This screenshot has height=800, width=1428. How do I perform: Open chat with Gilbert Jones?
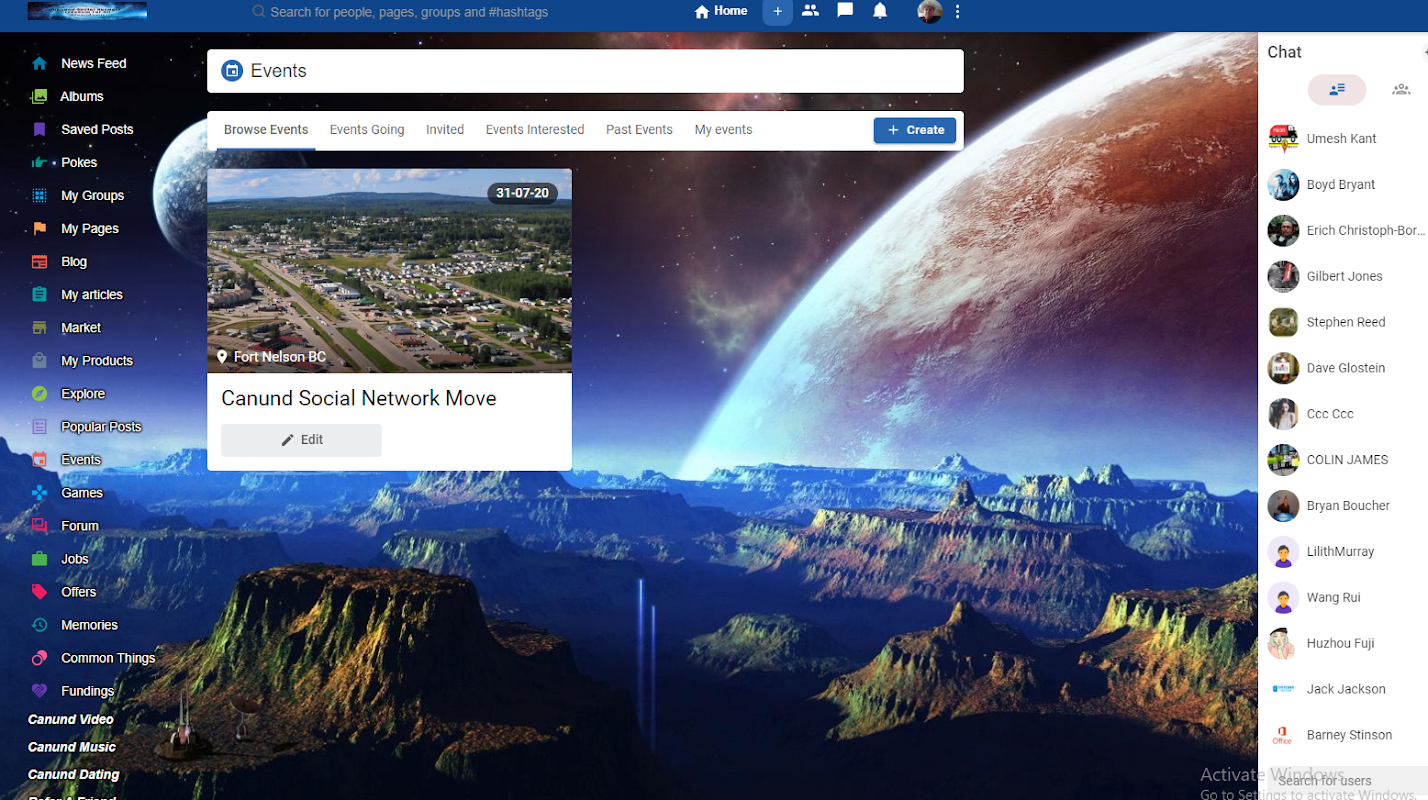(x=1343, y=276)
